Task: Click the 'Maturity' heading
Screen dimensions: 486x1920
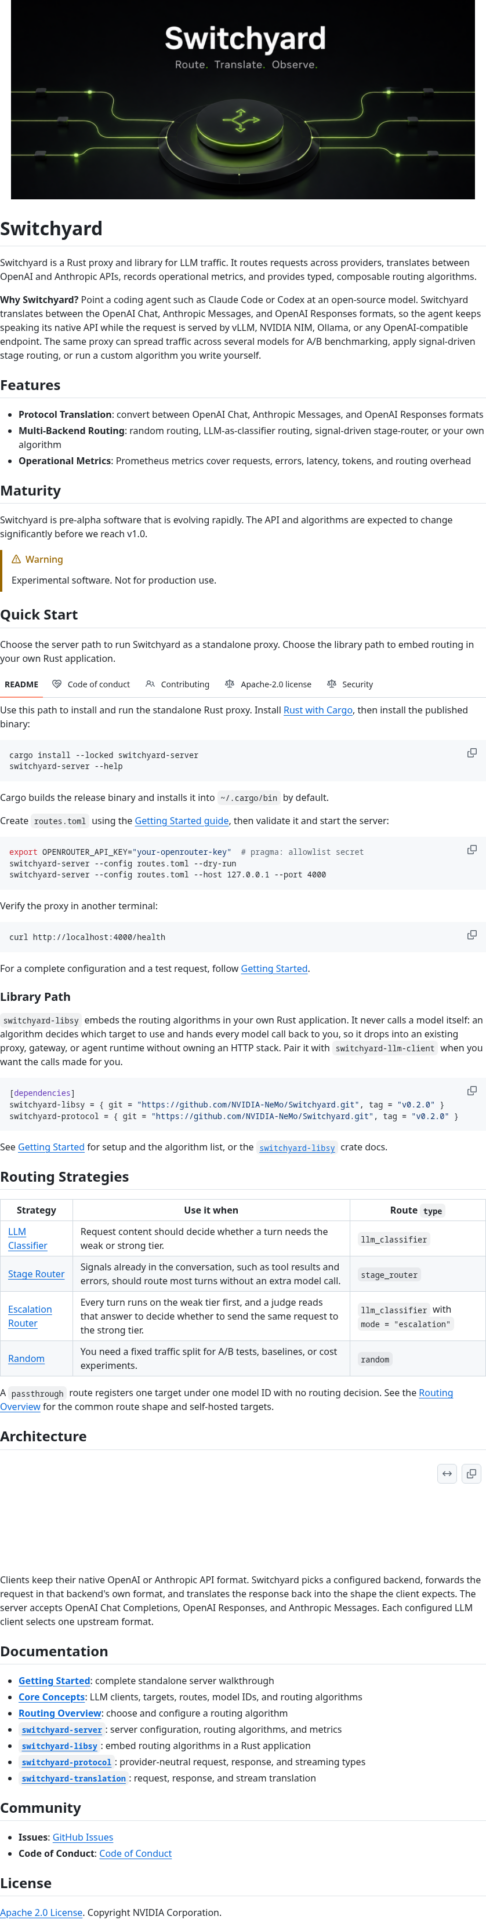Action: 30,490
